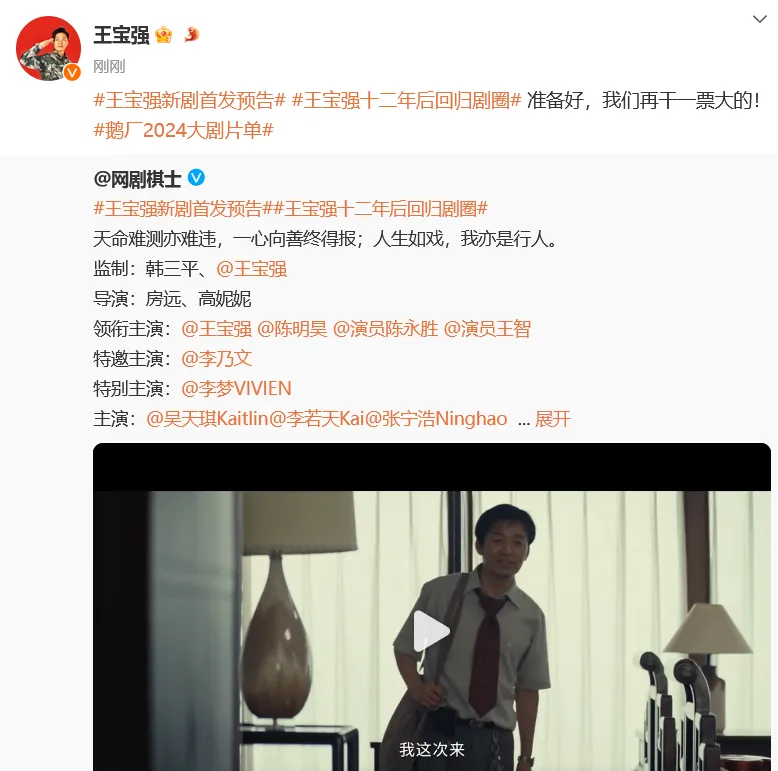Open hashtag #王宝强十二年后回归剧圈# in the top post
The image size is (778, 771).
point(406,101)
